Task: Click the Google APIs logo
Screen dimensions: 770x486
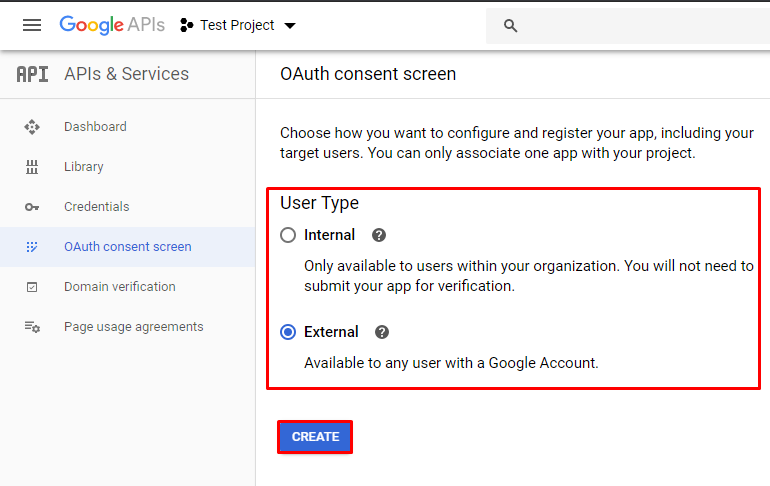Action: (112, 25)
